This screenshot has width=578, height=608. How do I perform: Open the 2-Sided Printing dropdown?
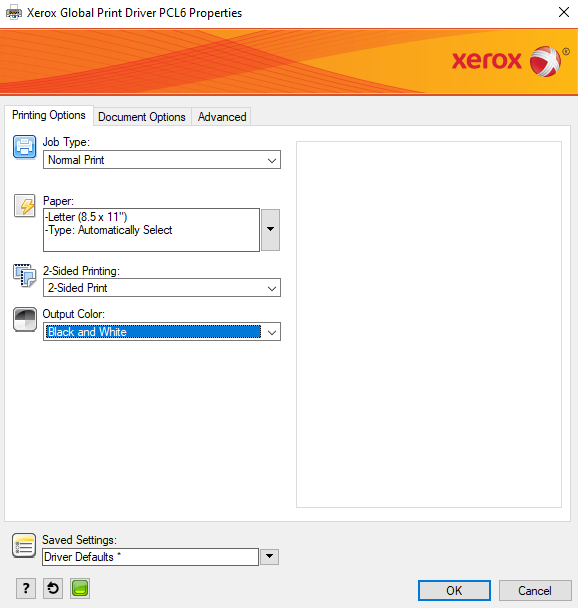162,288
